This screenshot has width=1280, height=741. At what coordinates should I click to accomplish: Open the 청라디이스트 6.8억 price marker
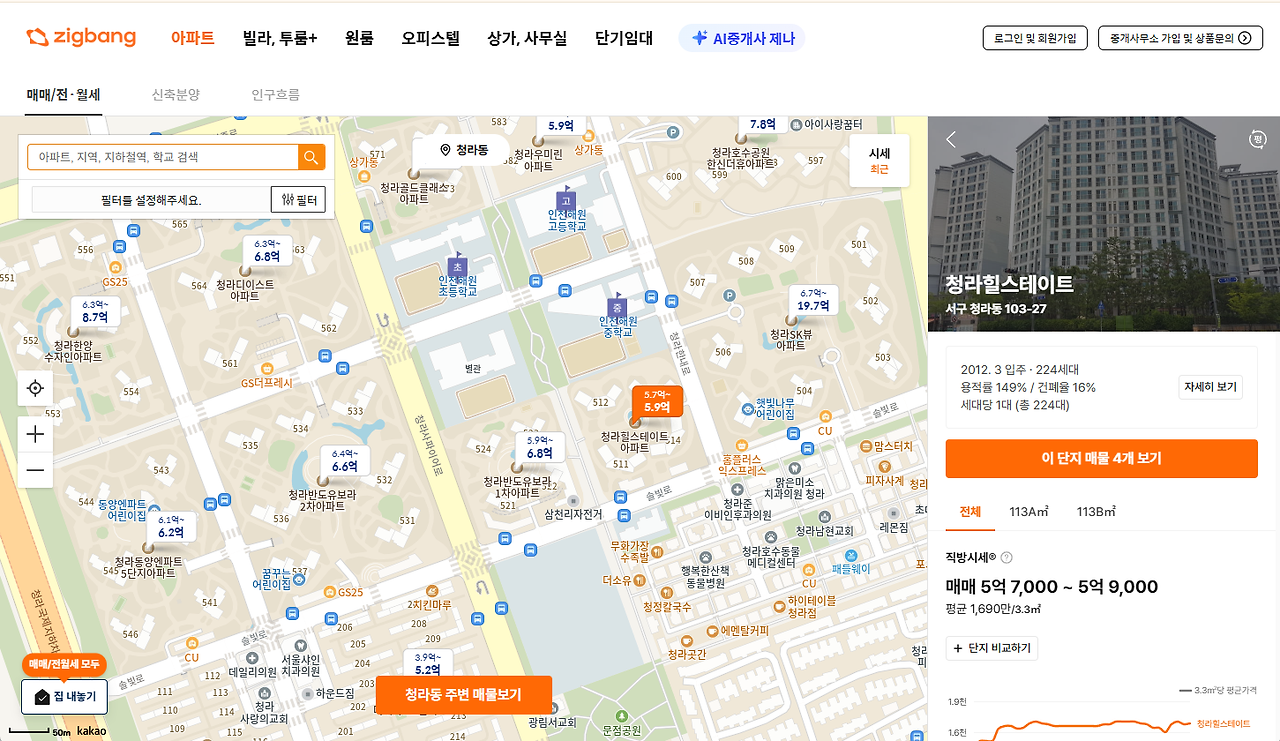(x=267, y=251)
